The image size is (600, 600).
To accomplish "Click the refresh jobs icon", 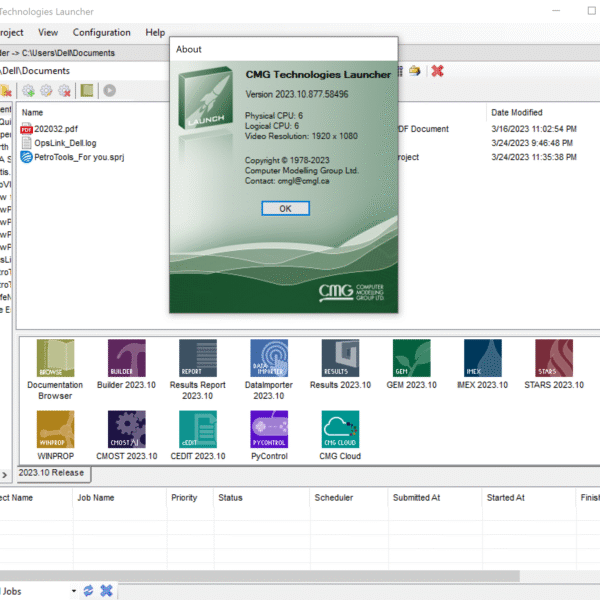I will click(88, 590).
